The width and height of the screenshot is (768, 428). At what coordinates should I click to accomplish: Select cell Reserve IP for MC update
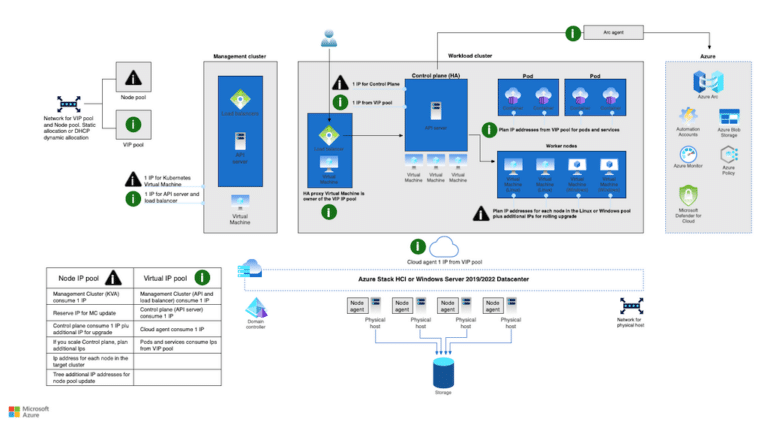click(90, 313)
